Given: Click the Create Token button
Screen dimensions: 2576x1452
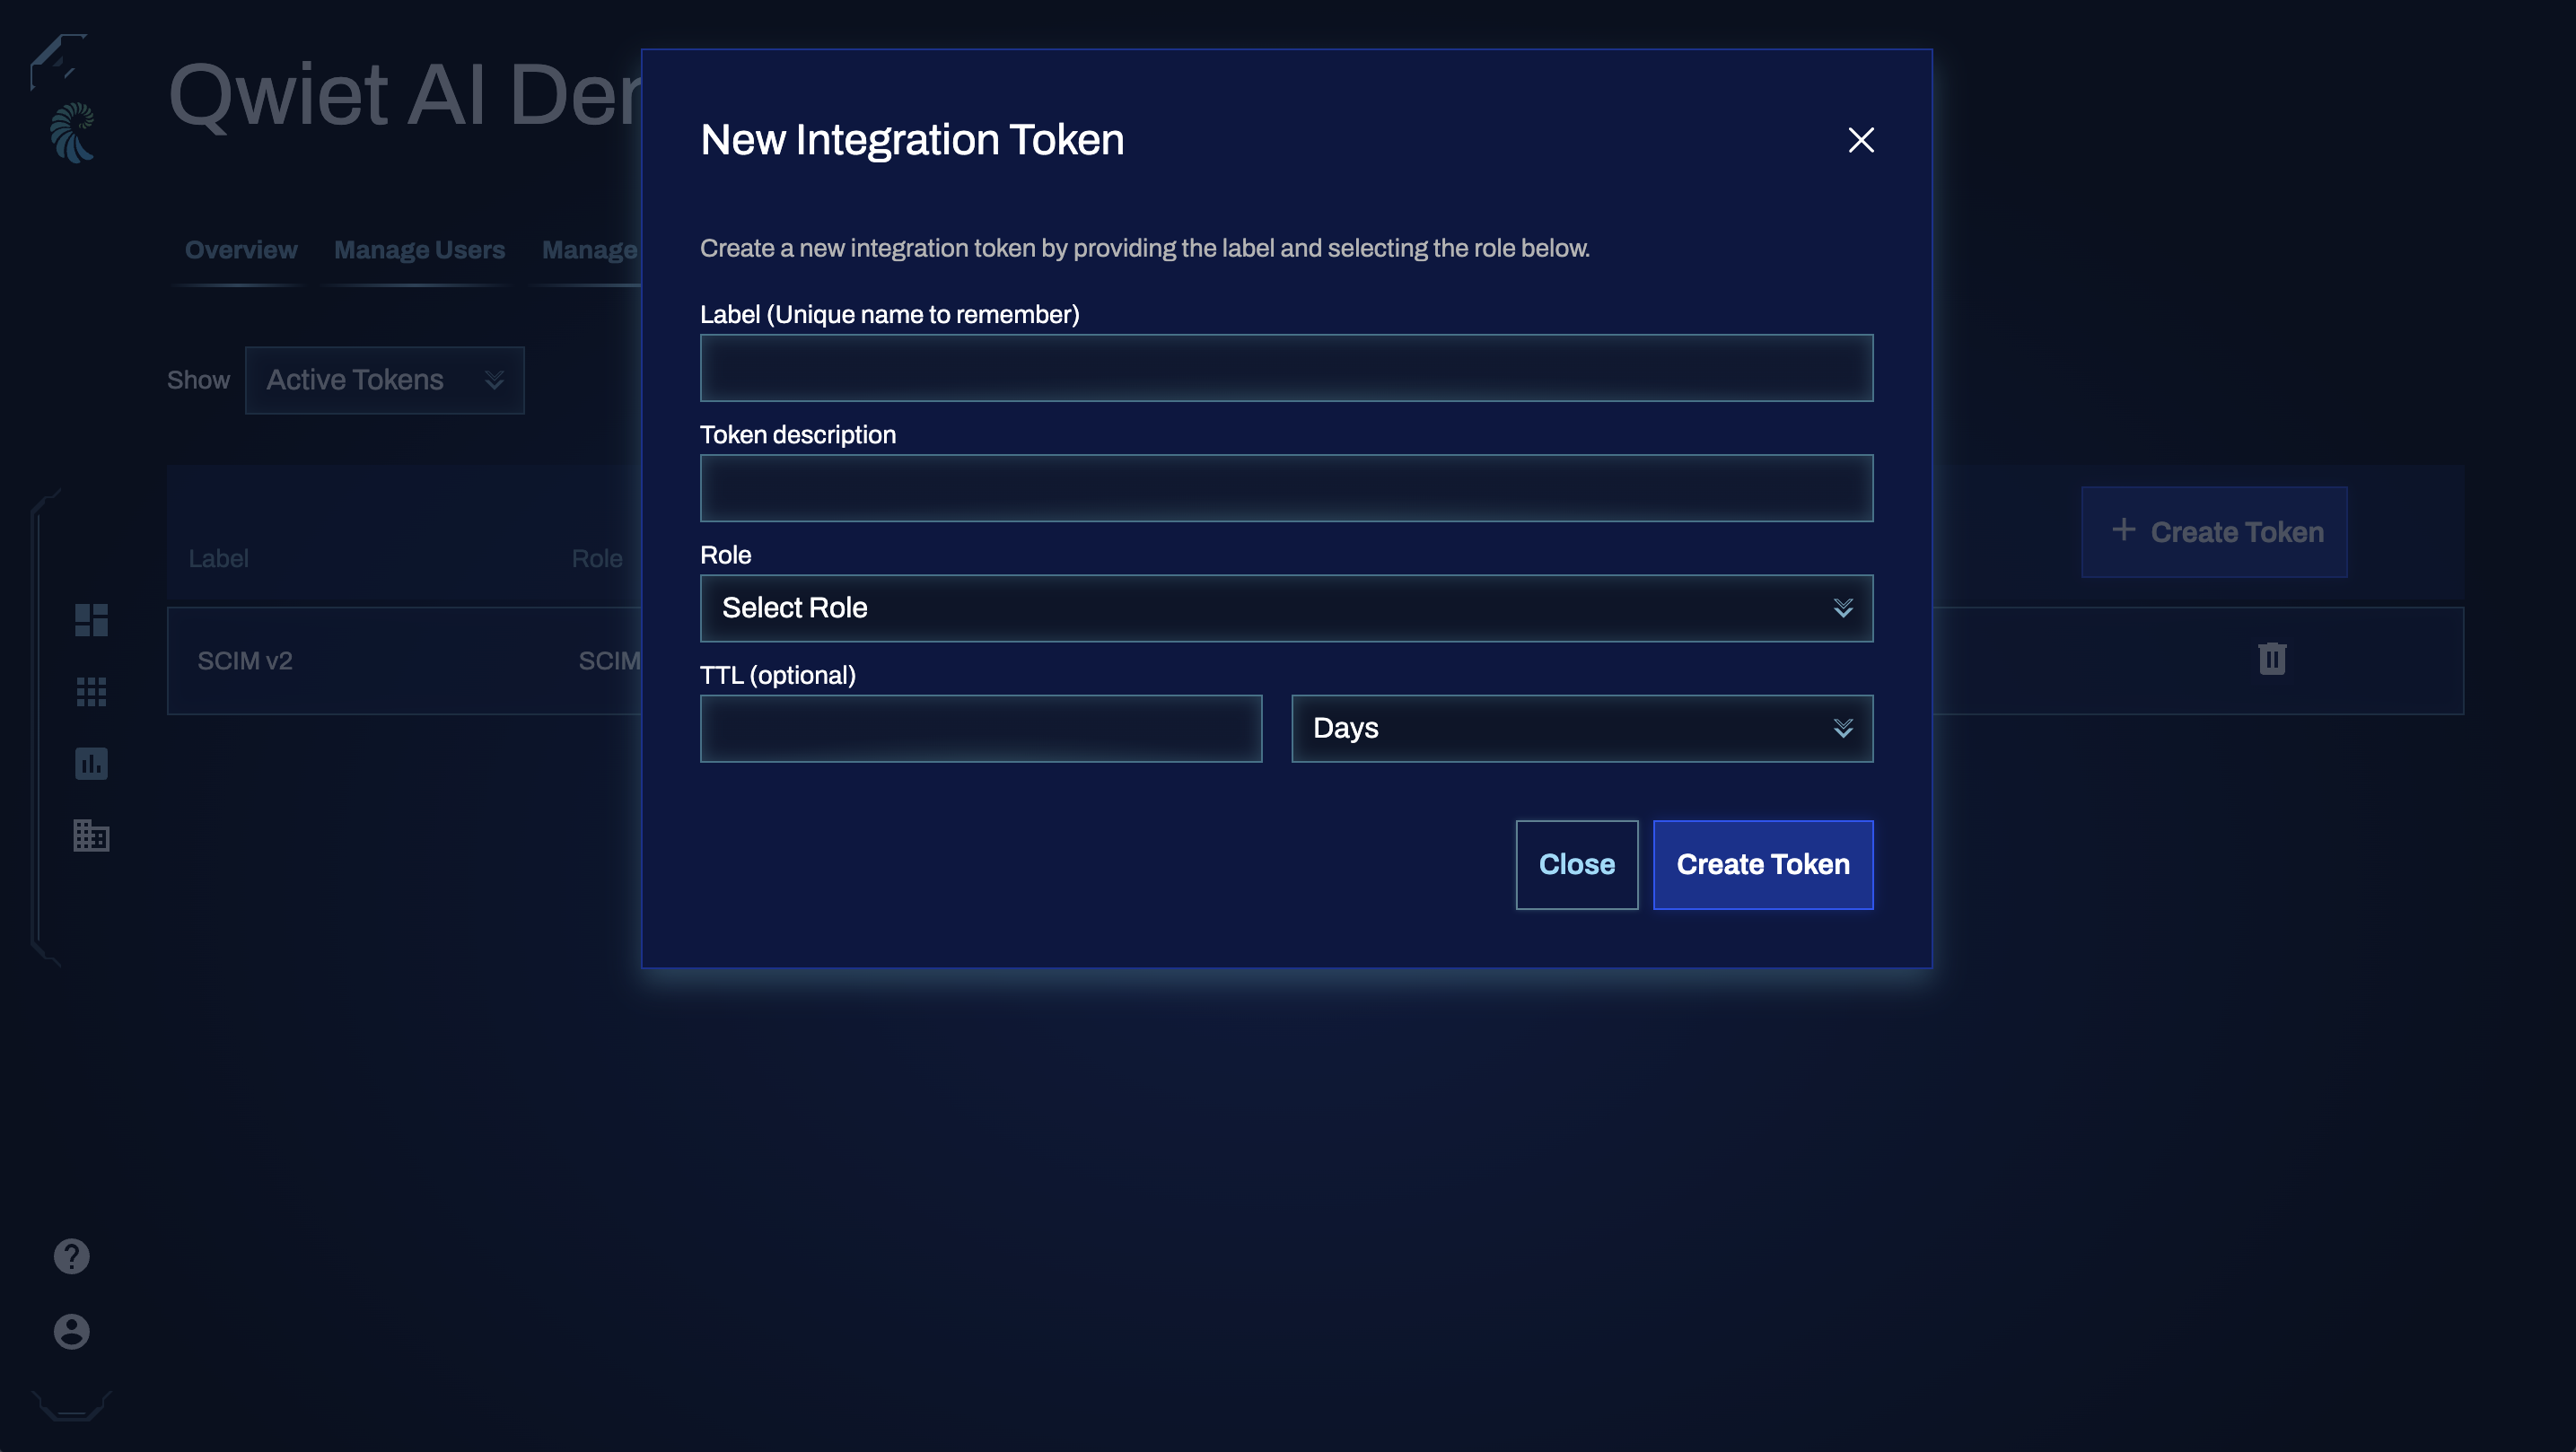Looking at the screenshot, I should (1762, 863).
